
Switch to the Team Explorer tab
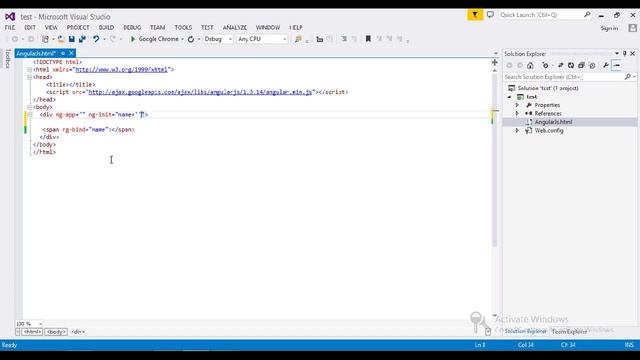[569, 332]
